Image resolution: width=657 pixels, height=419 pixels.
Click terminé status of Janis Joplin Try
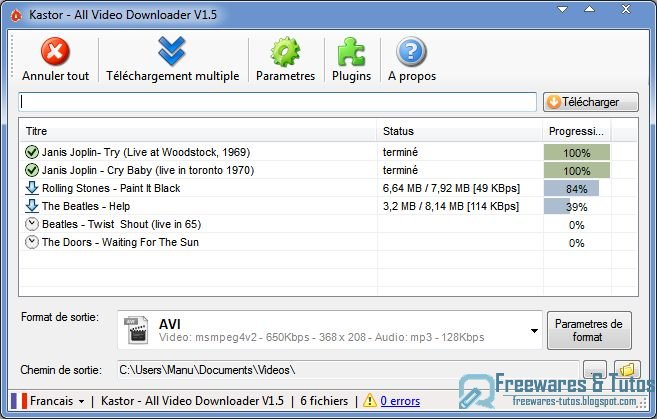400,152
